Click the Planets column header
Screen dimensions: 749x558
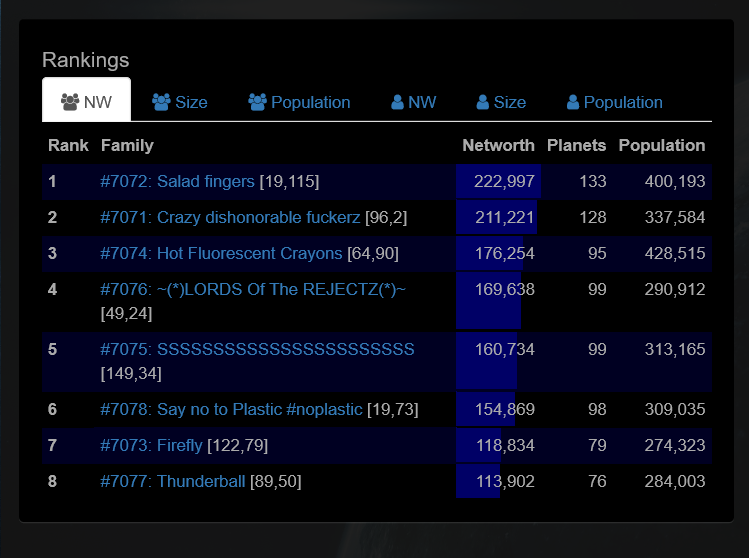[x=576, y=145]
